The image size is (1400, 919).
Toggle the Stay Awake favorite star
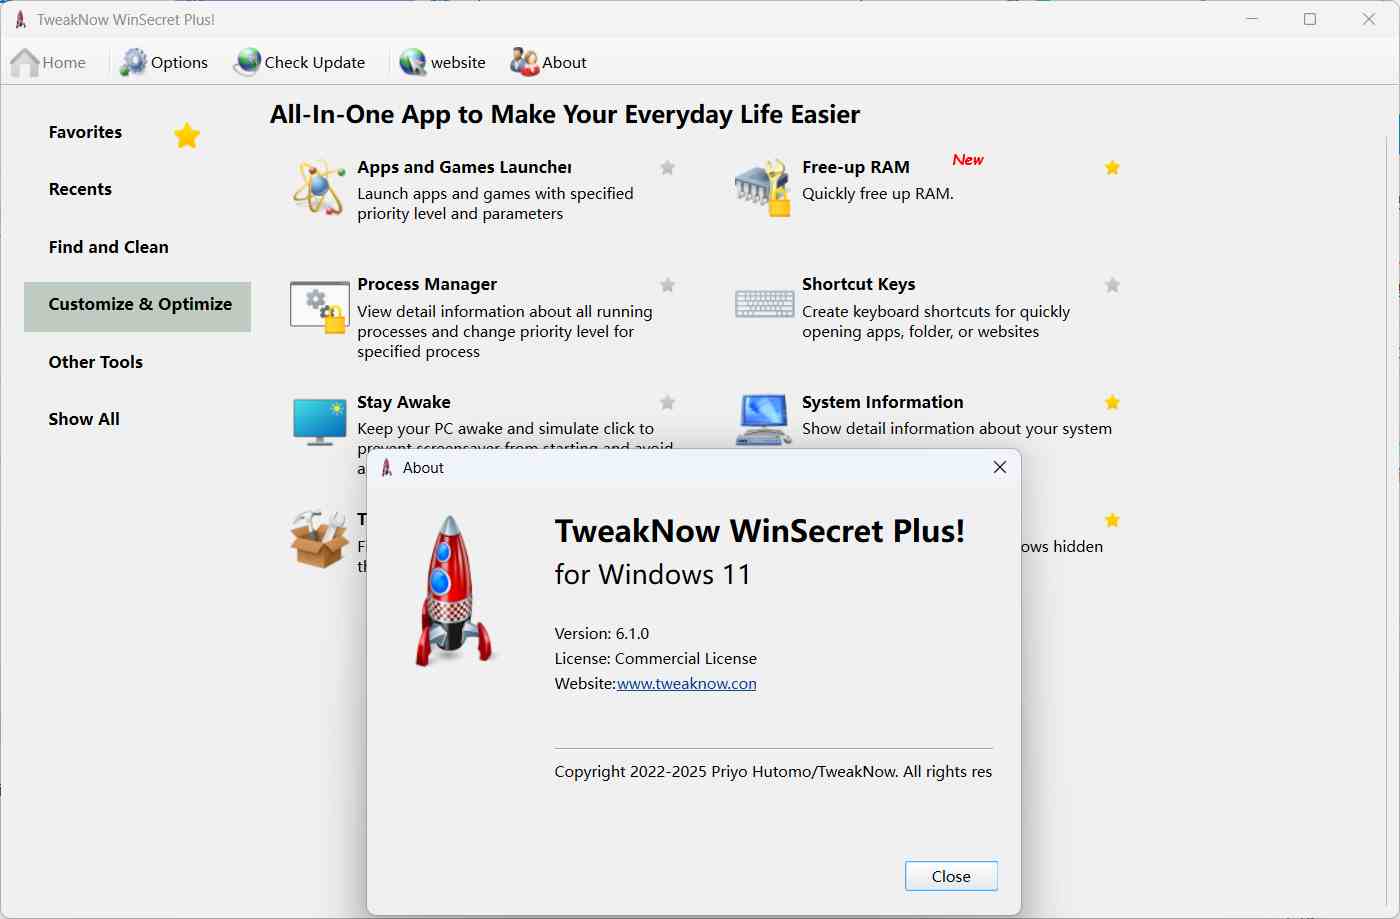pyautogui.click(x=668, y=403)
